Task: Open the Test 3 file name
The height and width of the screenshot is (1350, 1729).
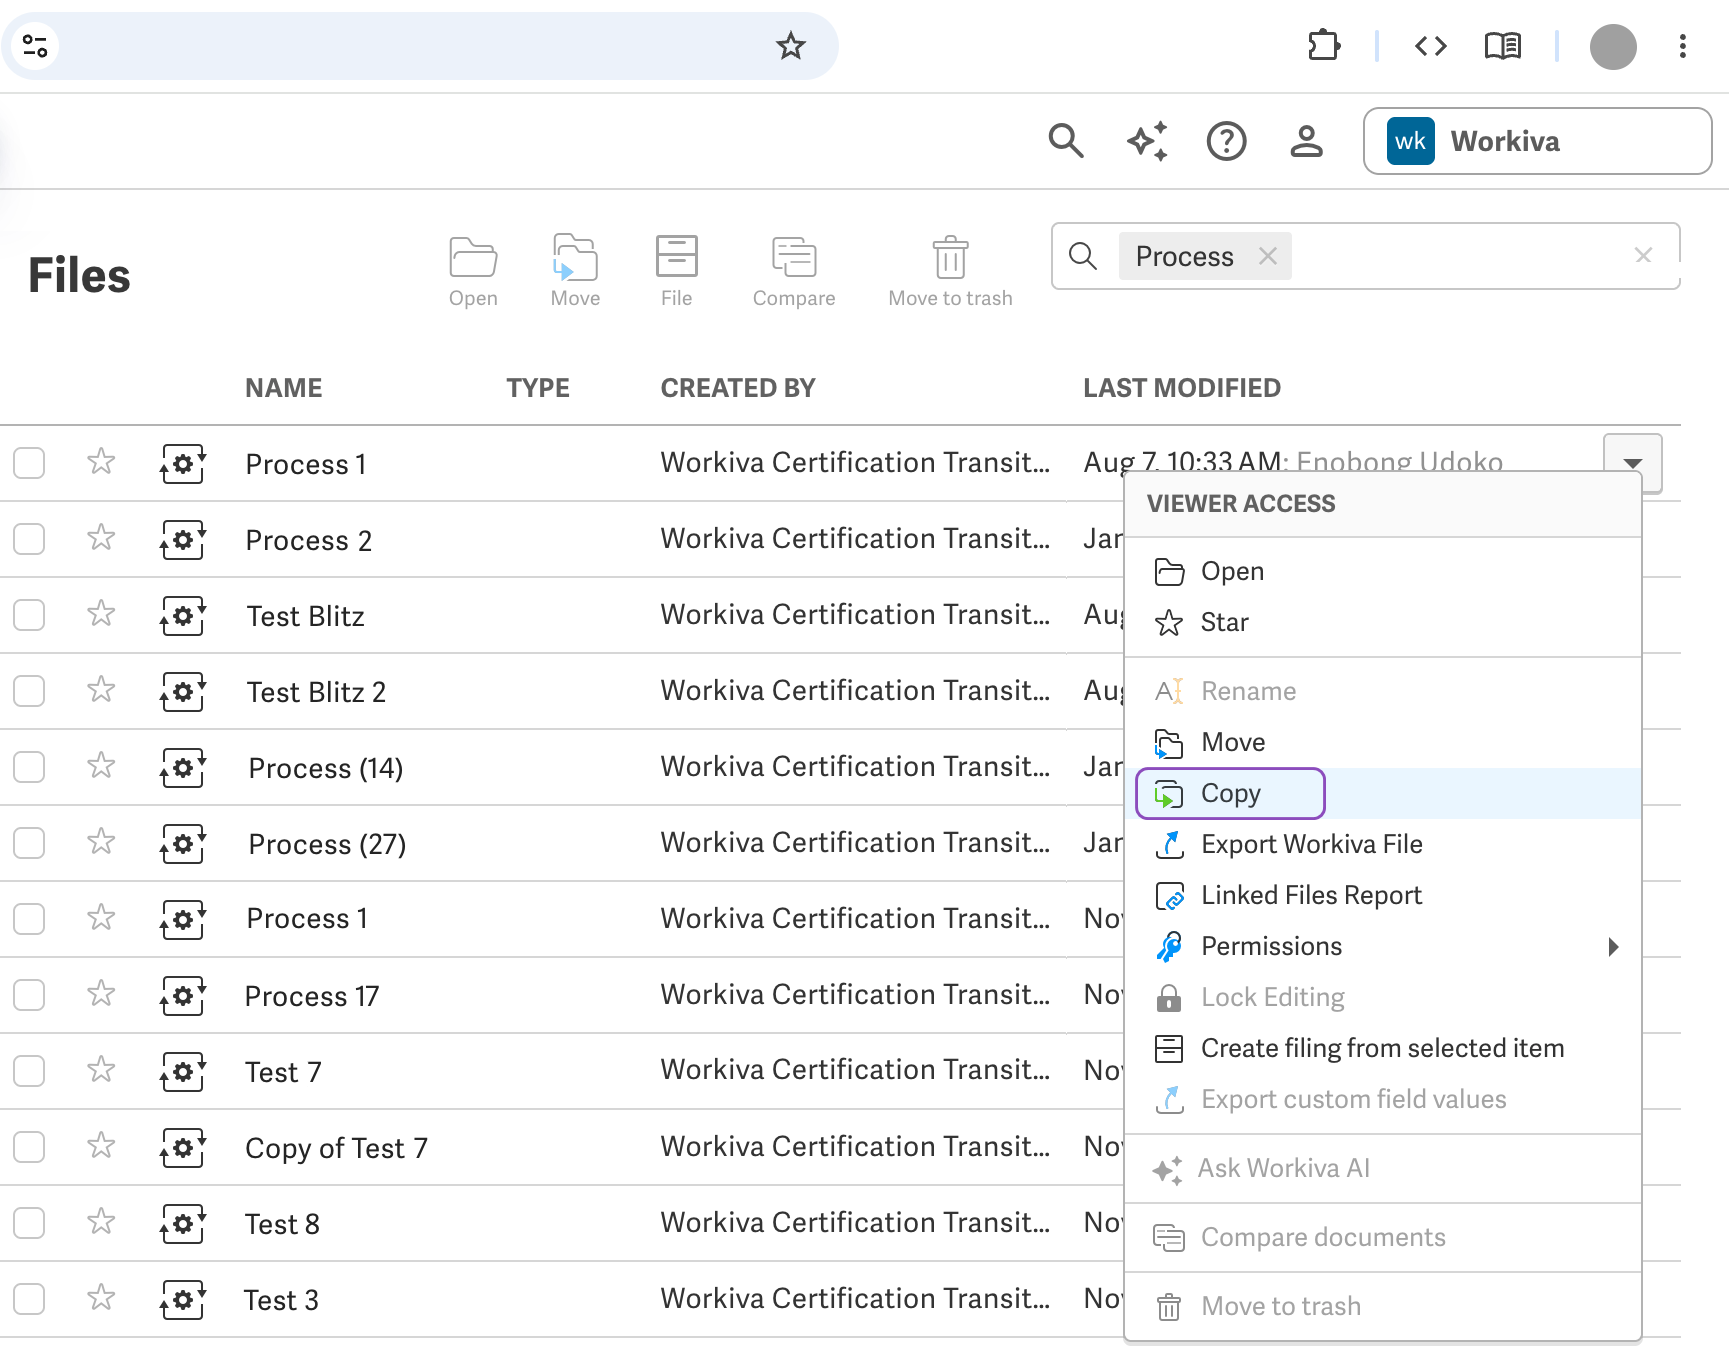Action: coord(281,1300)
